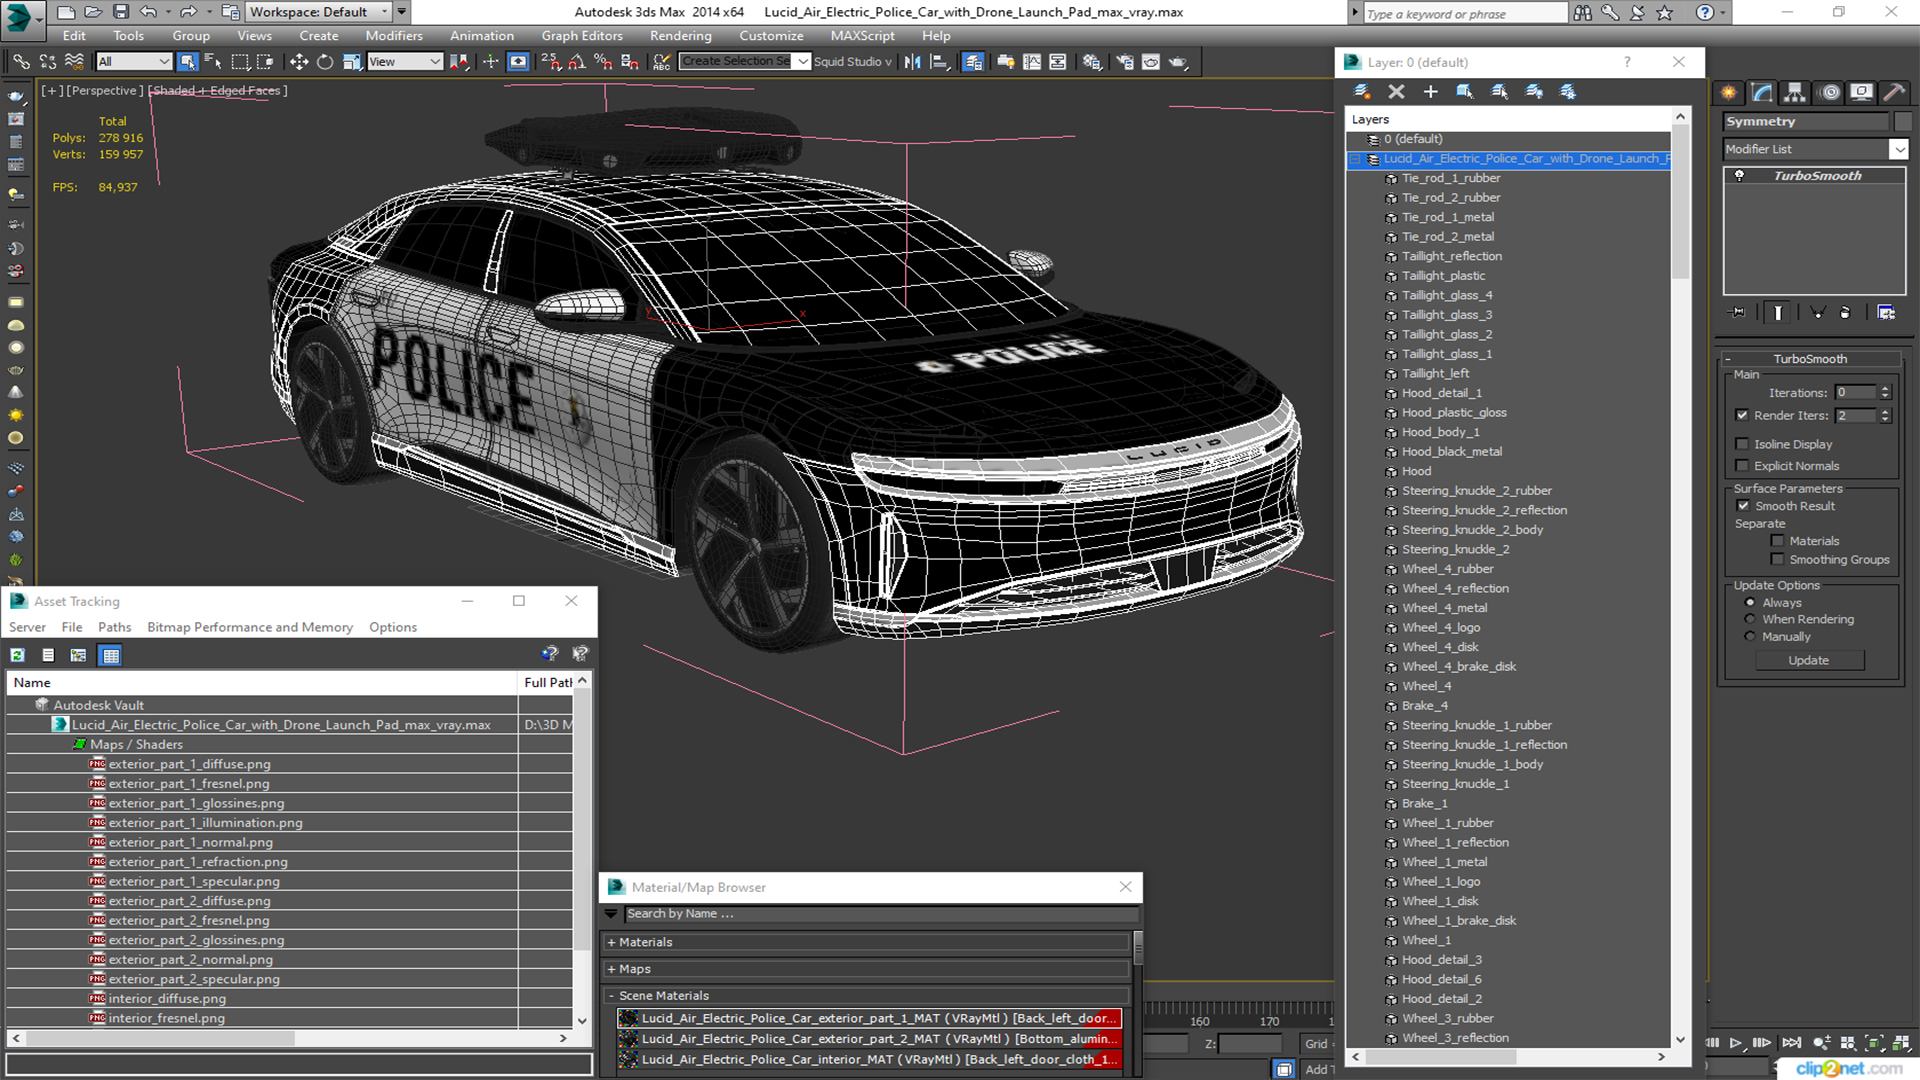Click the Mirror tool icon

click(x=912, y=62)
